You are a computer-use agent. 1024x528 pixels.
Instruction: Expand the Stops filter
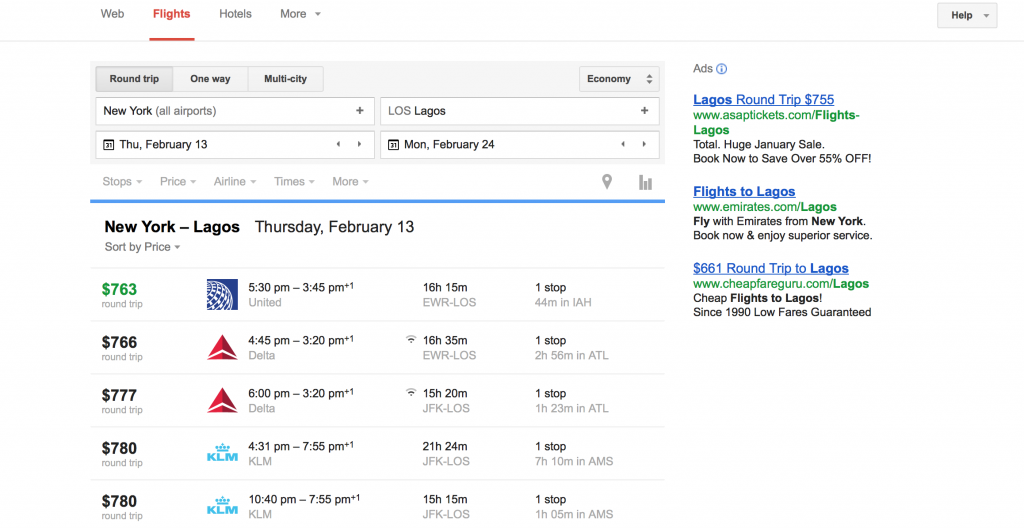pos(122,181)
